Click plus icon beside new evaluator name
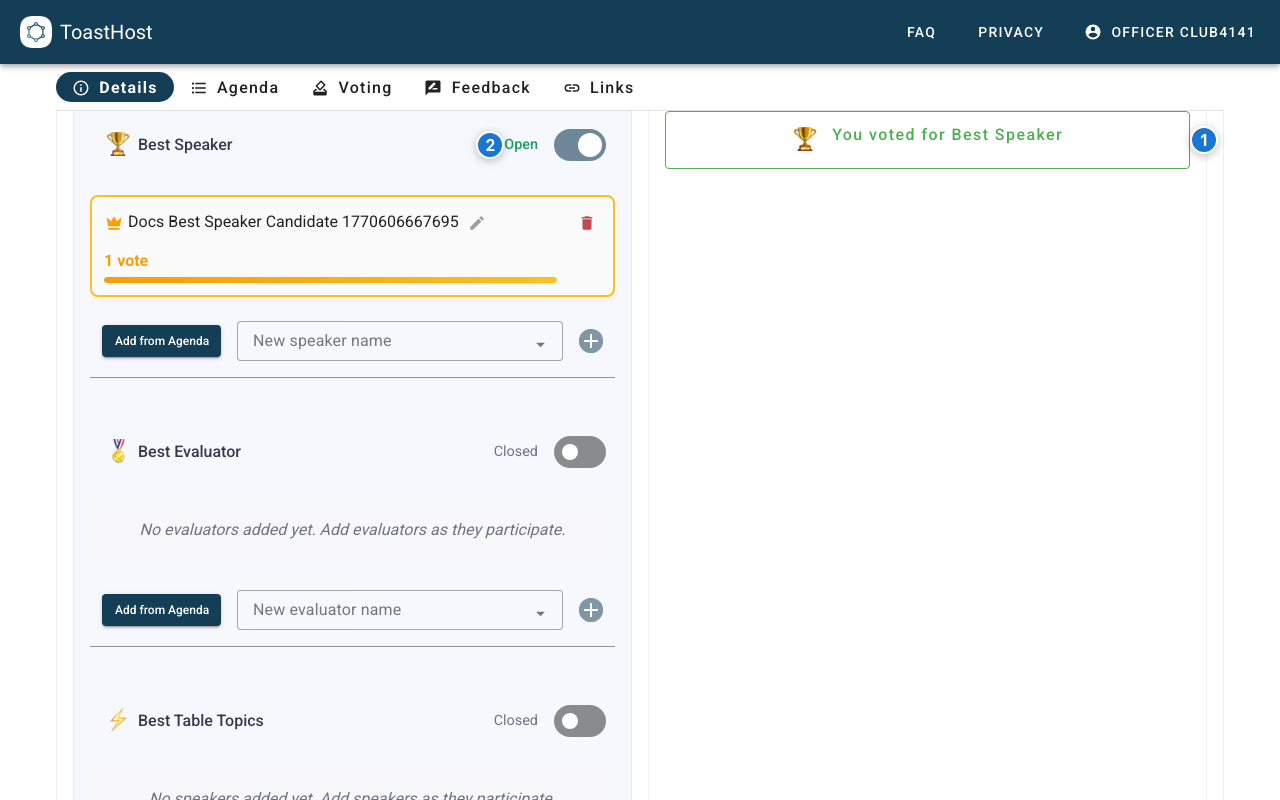The width and height of the screenshot is (1280, 800). pos(591,610)
